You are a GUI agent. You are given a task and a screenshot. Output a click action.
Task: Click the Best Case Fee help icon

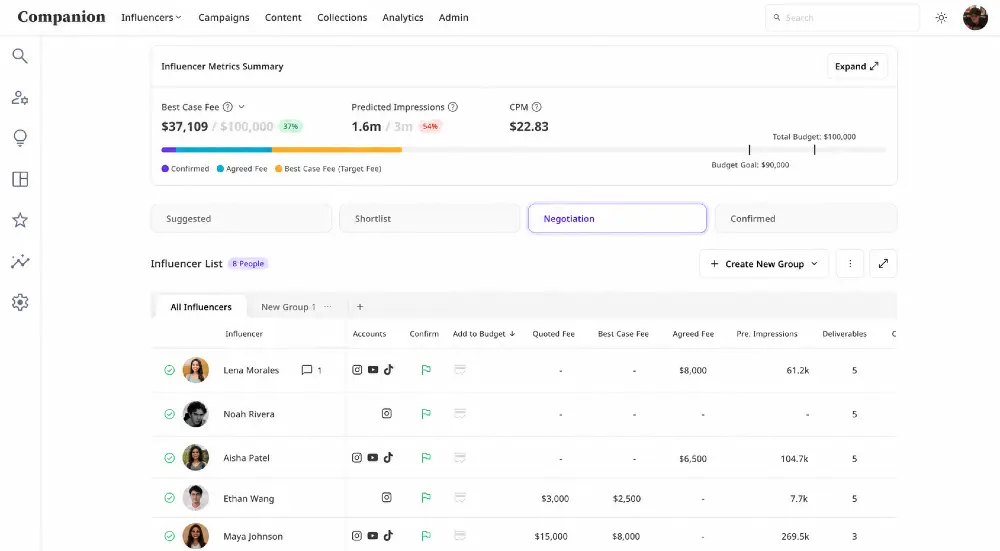pyautogui.click(x=228, y=107)
